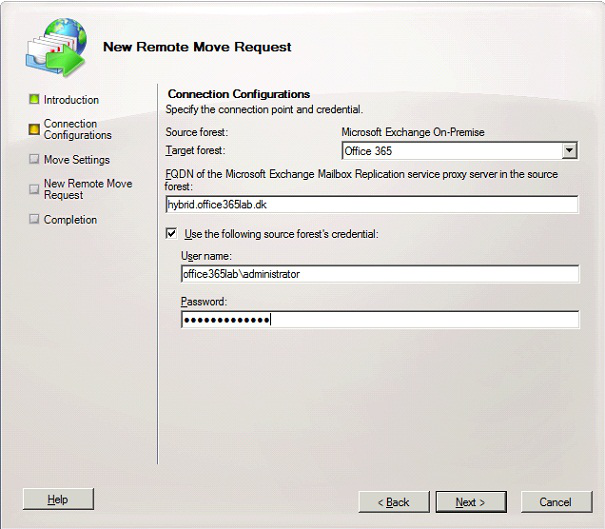Click the 'Connection Configurations' page heading

pyautogui.click(x=239, y=94)
